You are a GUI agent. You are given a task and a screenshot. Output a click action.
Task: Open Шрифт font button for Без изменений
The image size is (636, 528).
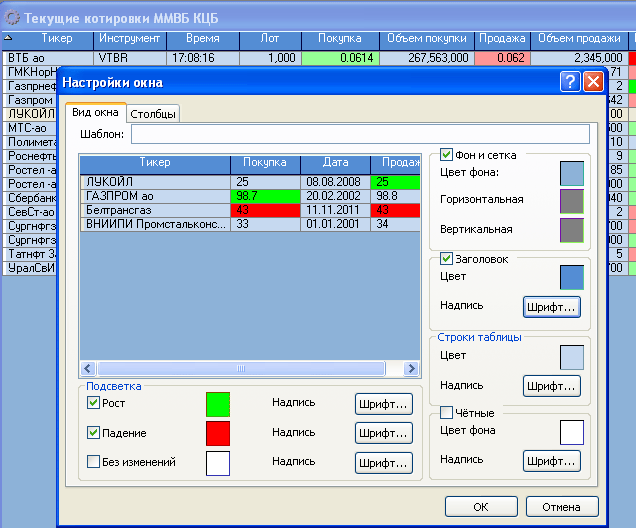pyautogui.click(x=383, y=463)
